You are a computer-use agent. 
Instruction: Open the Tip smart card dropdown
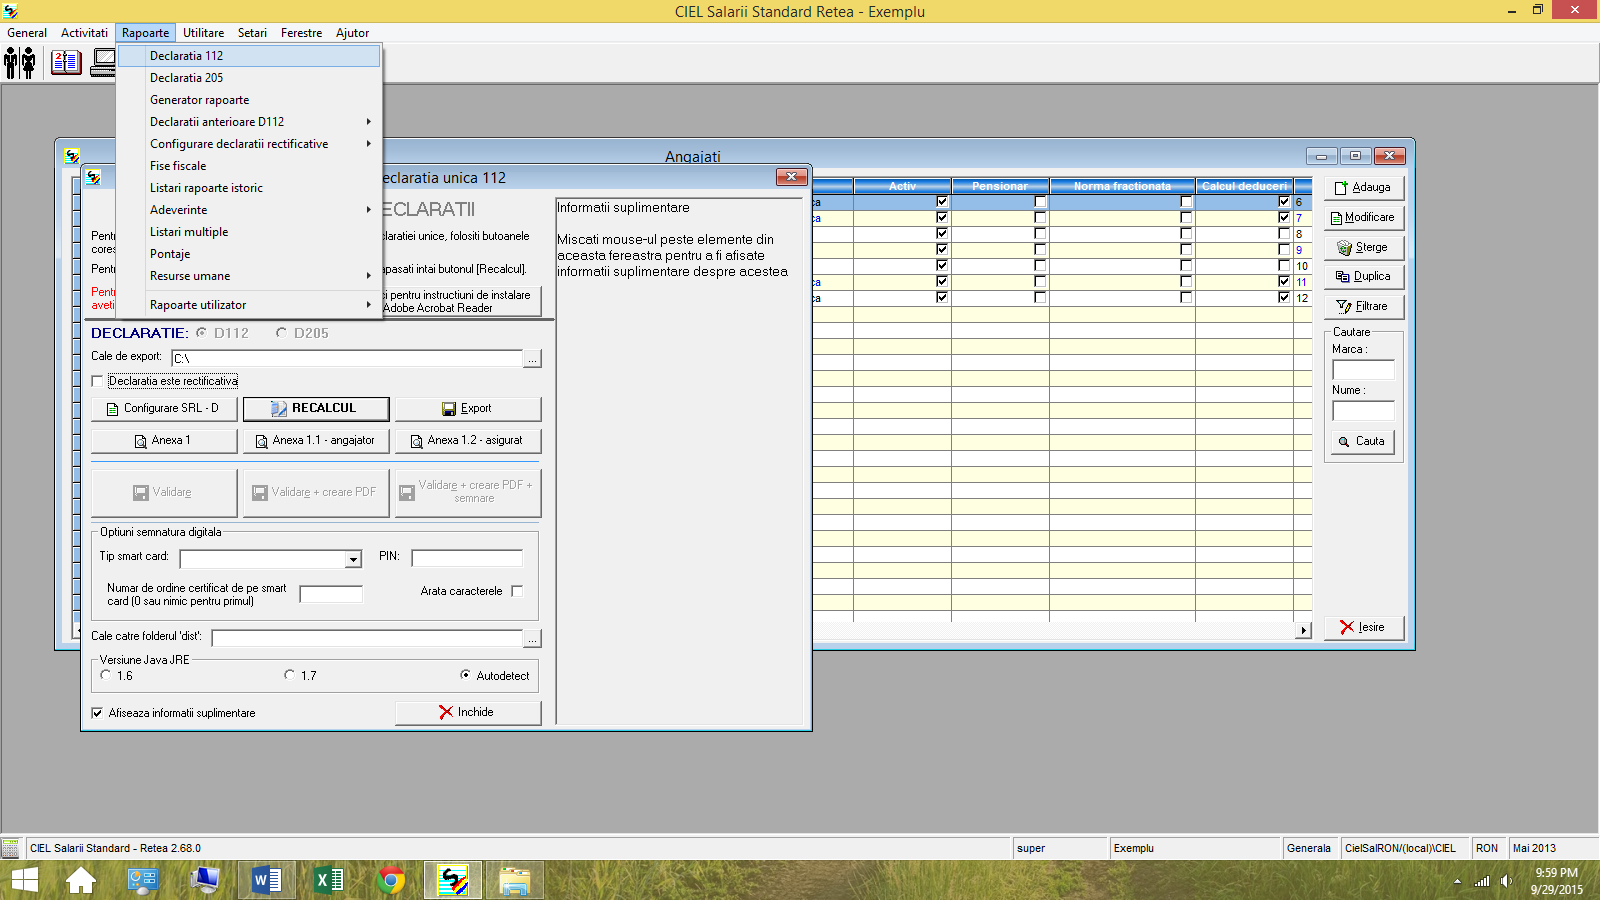pos(353,560)
